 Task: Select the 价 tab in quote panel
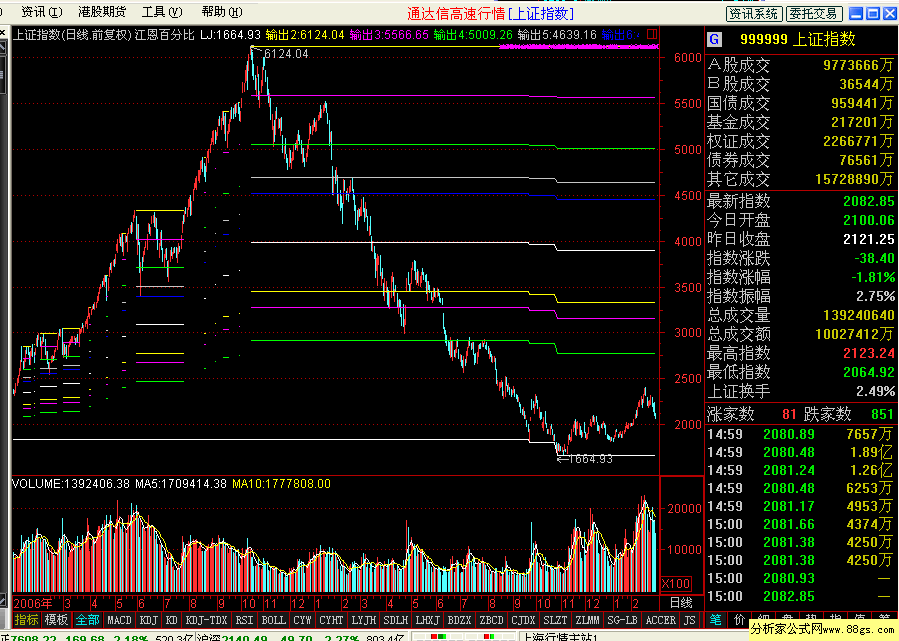pyautogui.click(x=740, y=619)
